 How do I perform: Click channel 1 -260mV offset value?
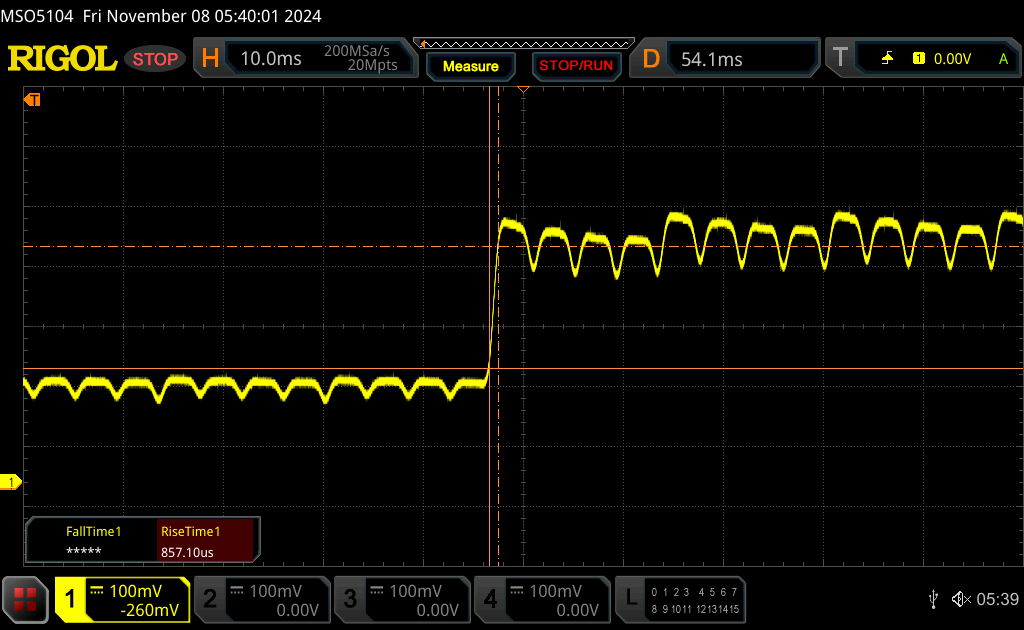click(x=150, y=610)
